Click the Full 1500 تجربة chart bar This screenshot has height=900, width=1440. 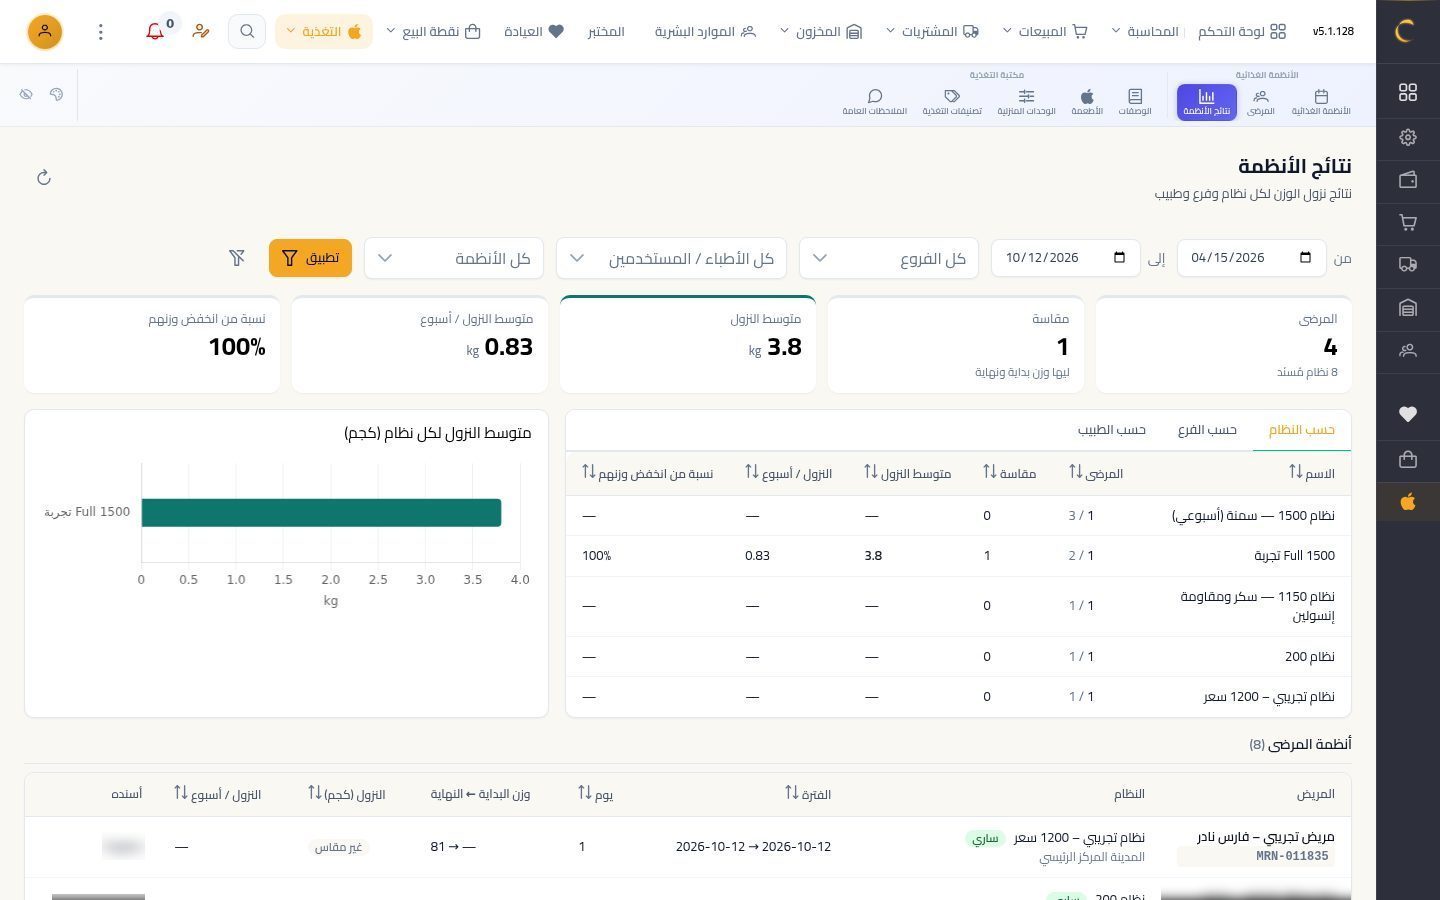point(321,512)
